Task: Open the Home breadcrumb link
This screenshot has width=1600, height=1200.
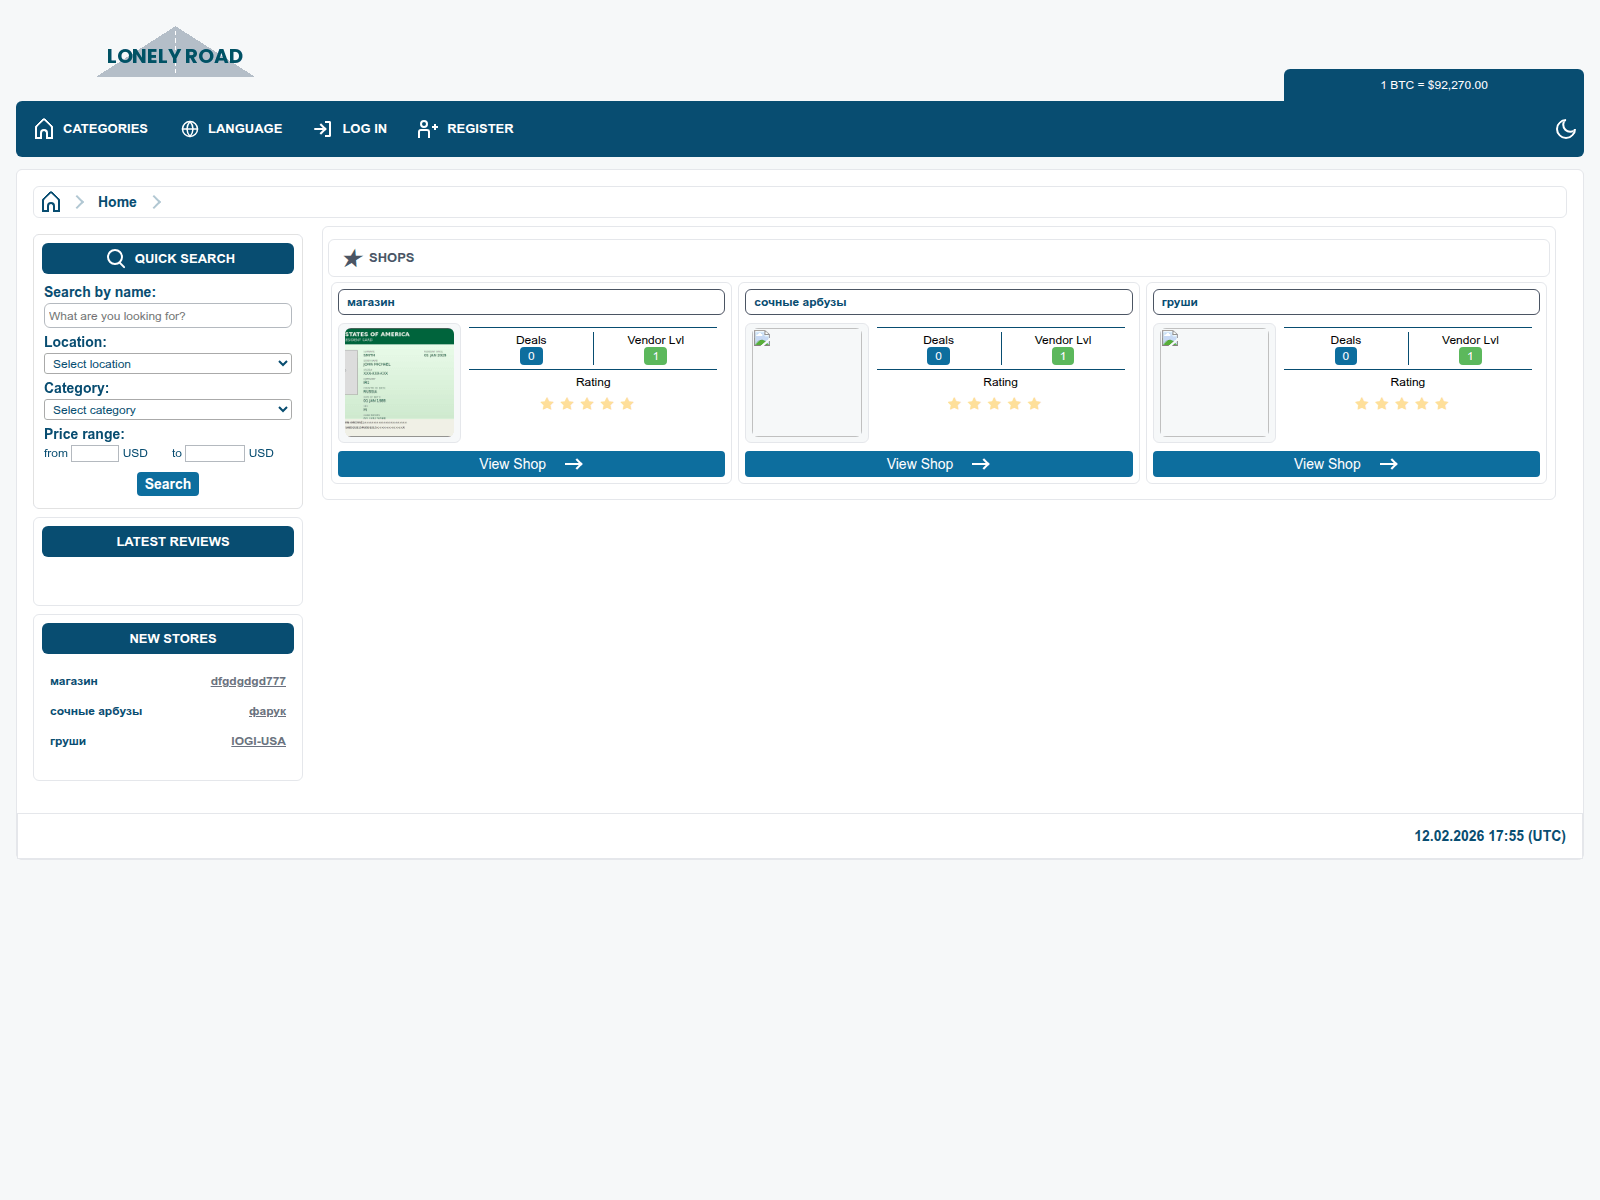Action: 117,201
